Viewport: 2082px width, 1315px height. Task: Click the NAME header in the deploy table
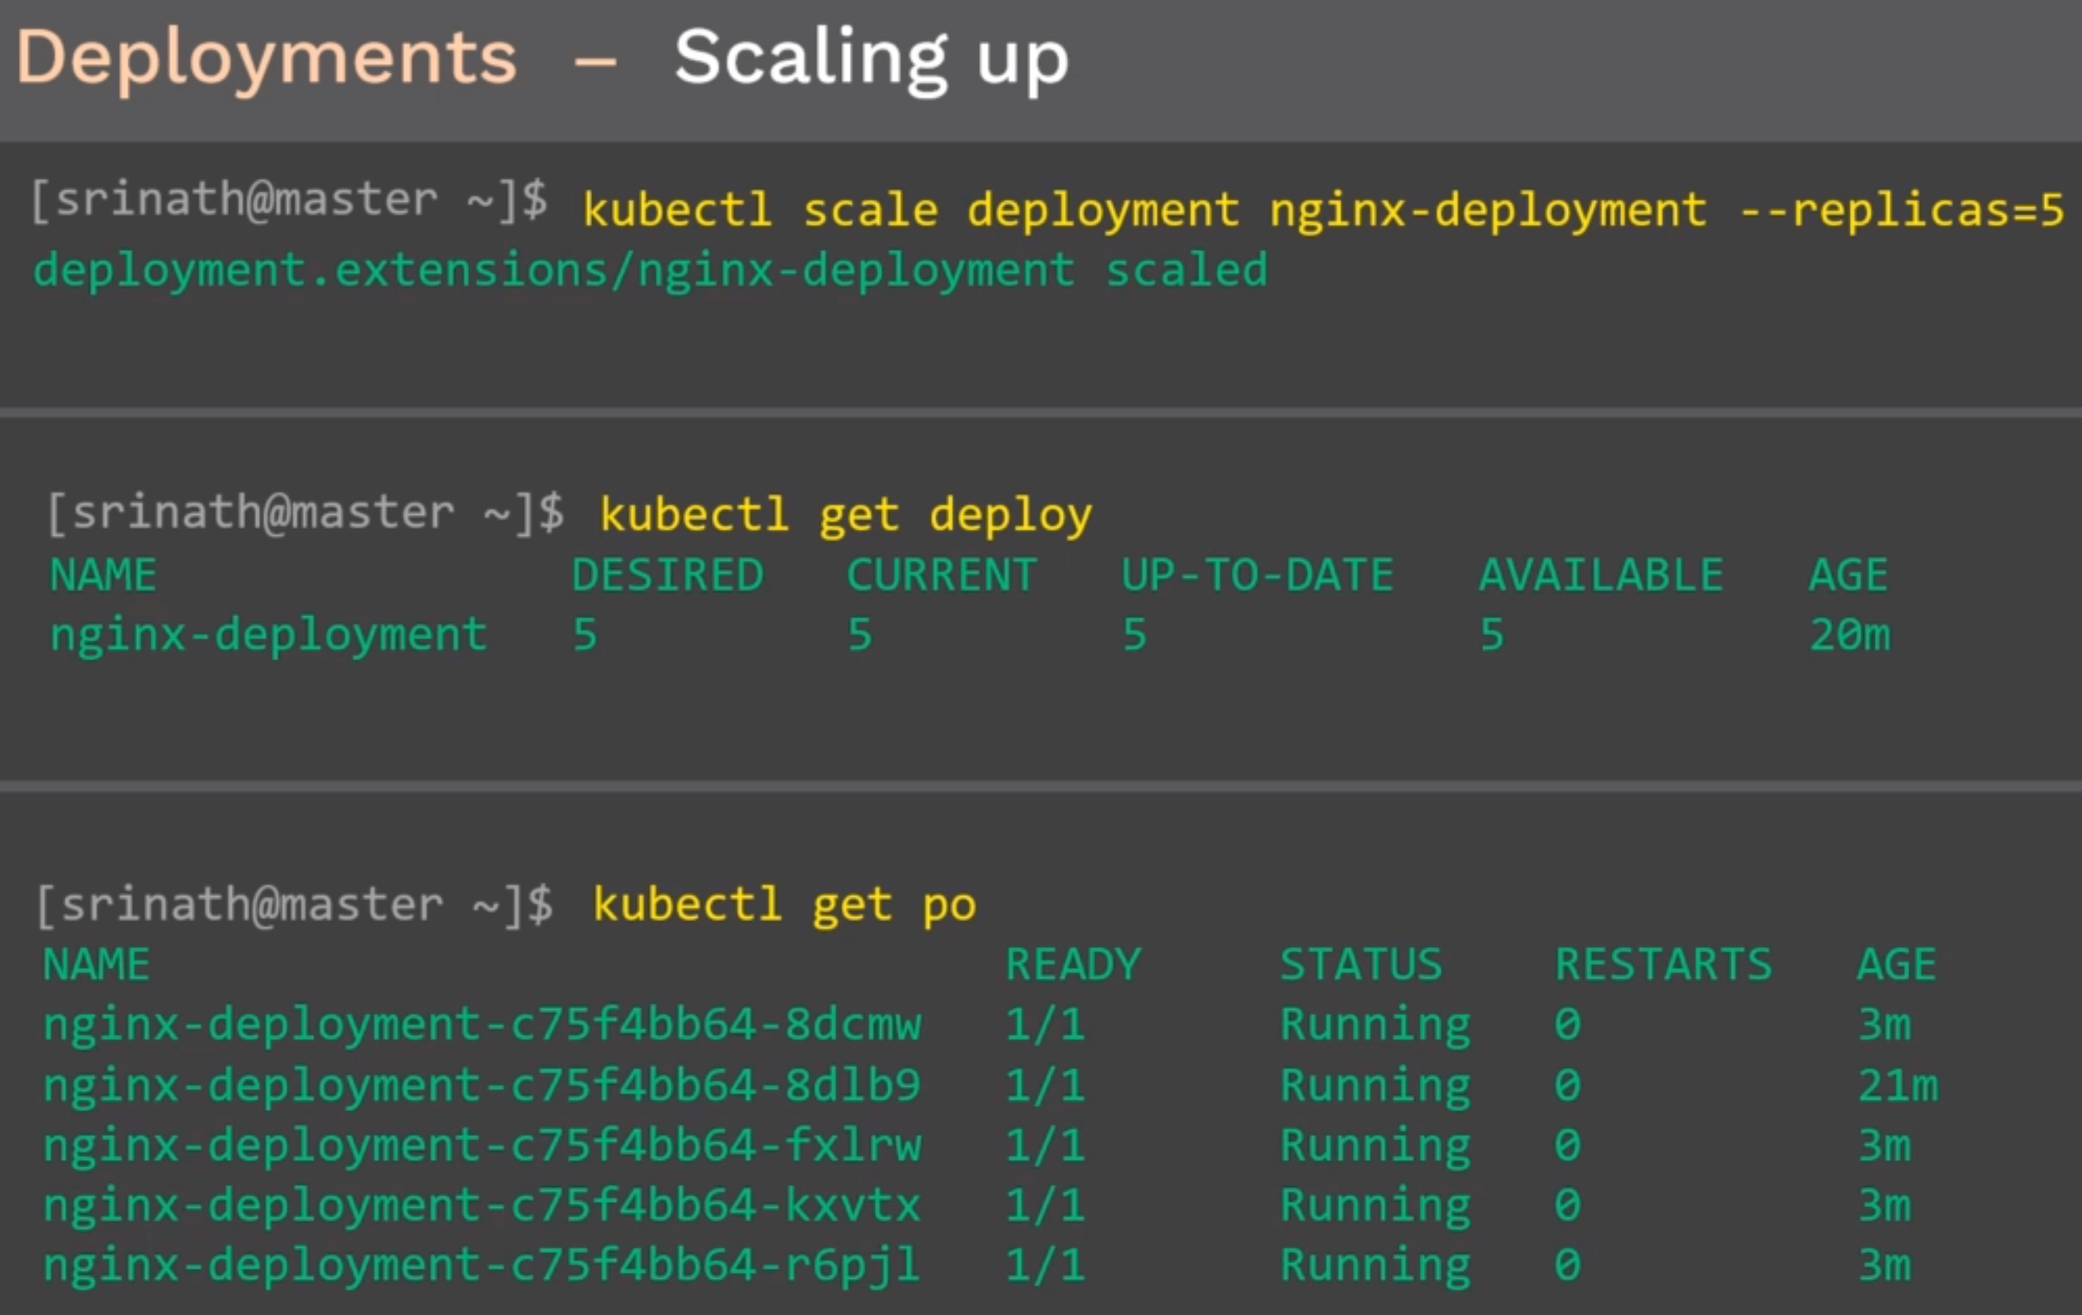[x=103, y=575]
